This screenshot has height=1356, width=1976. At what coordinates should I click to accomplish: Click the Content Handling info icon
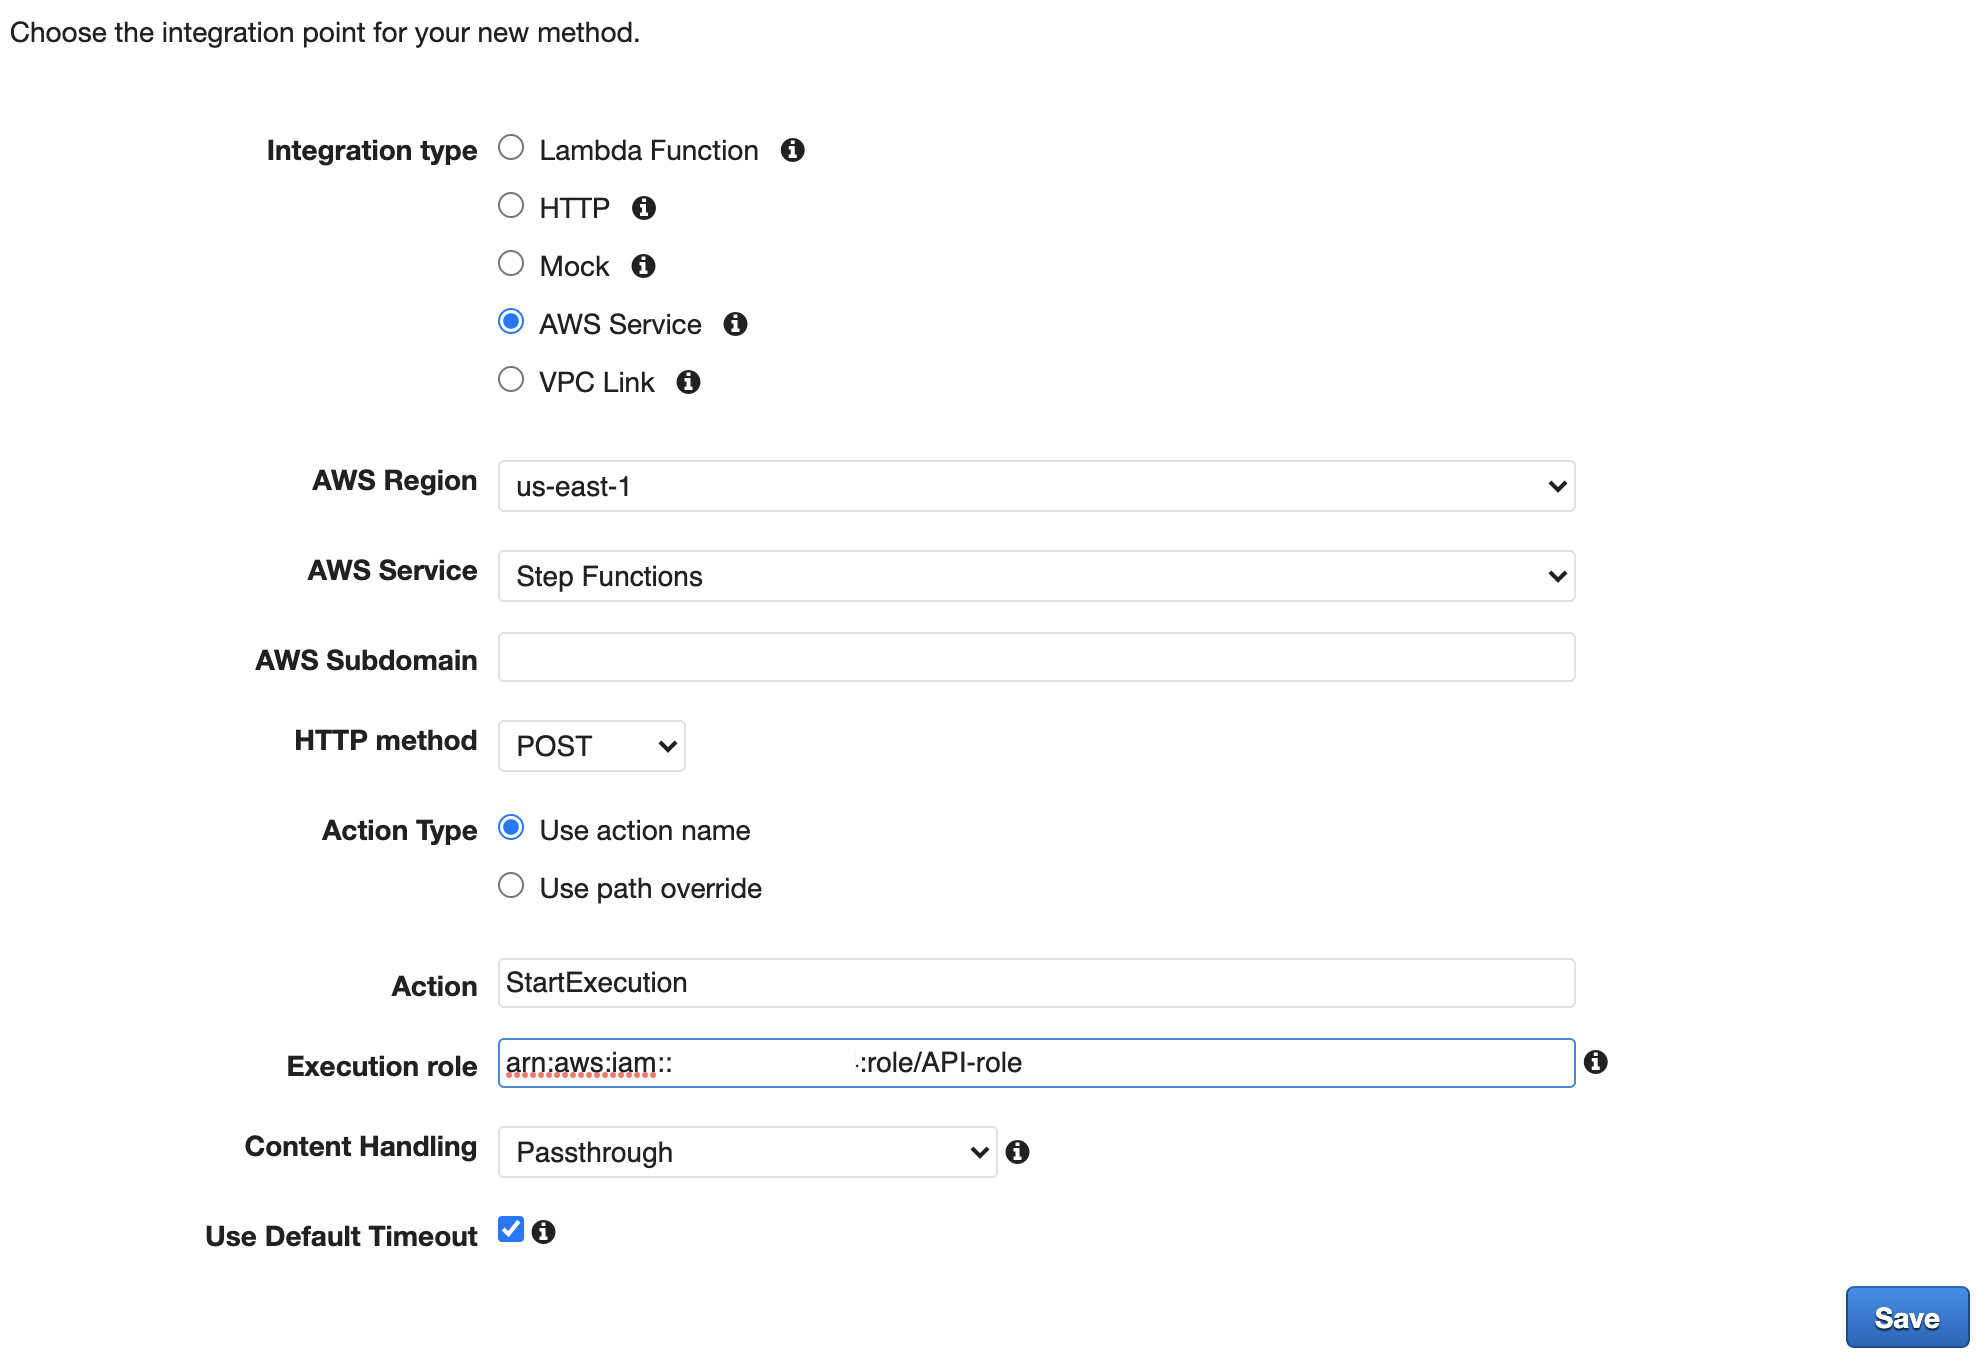click(1019, 1152)
